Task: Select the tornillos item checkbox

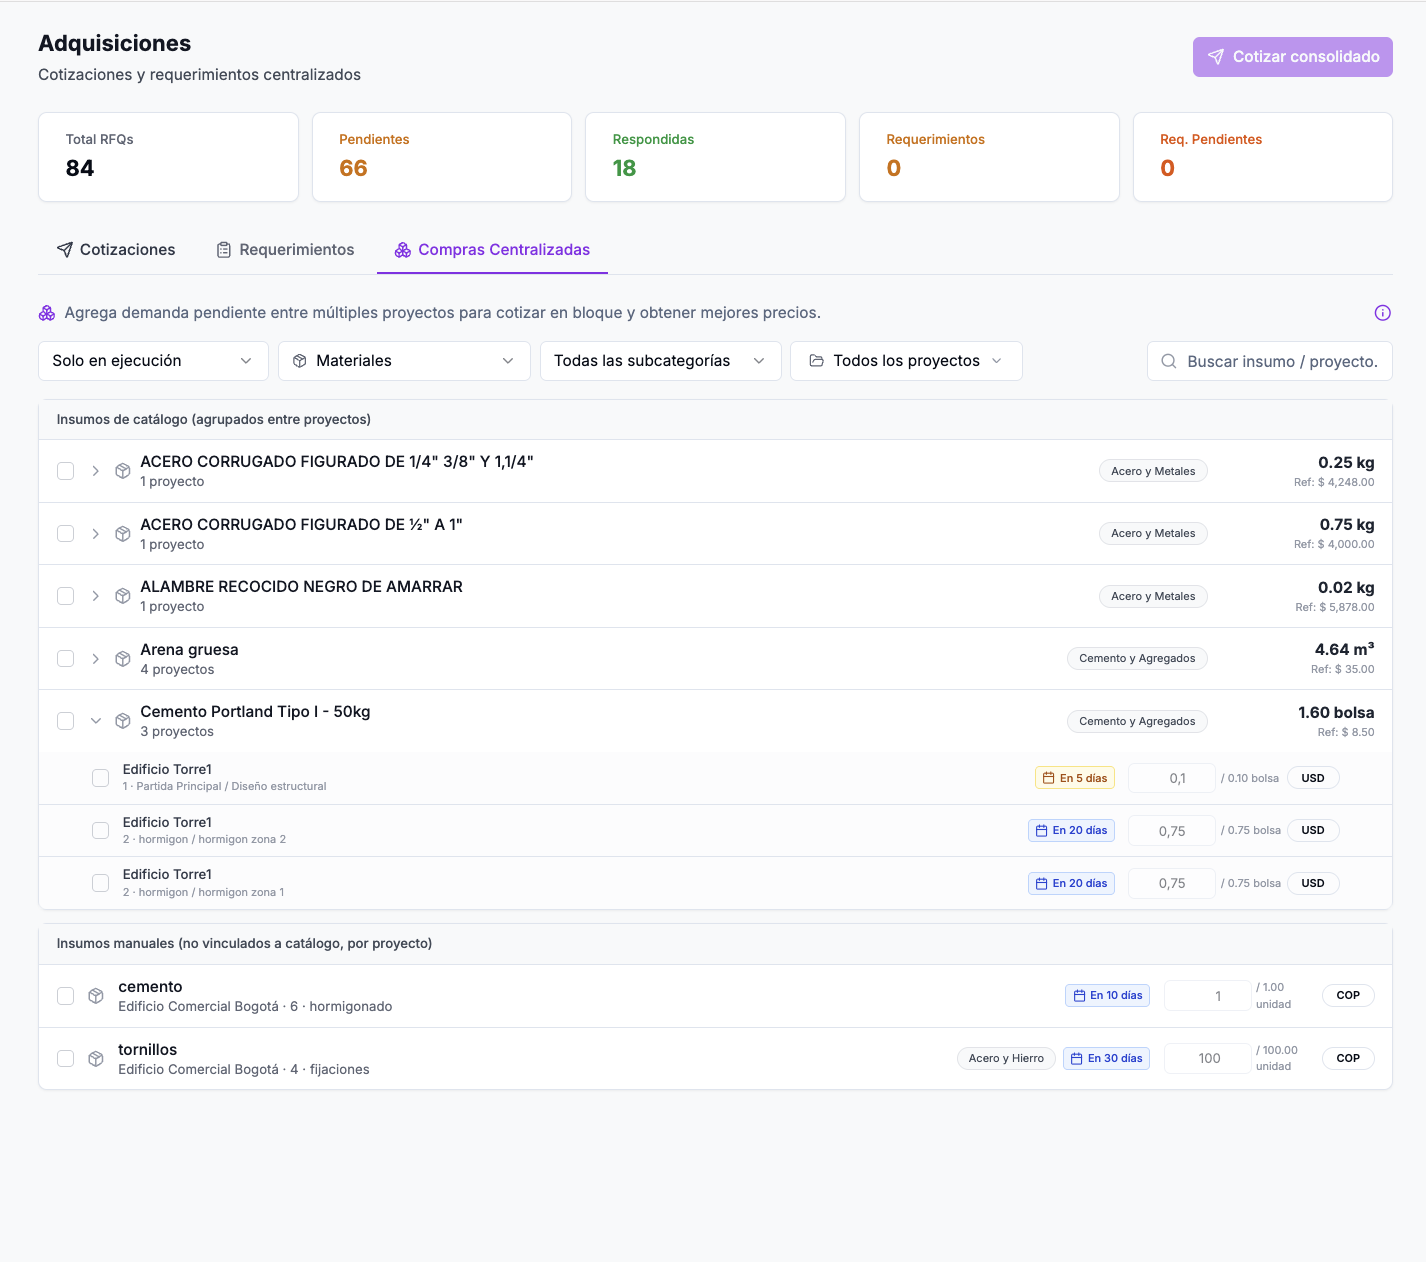Action: pyautogui.click(x=66, y=1058)
